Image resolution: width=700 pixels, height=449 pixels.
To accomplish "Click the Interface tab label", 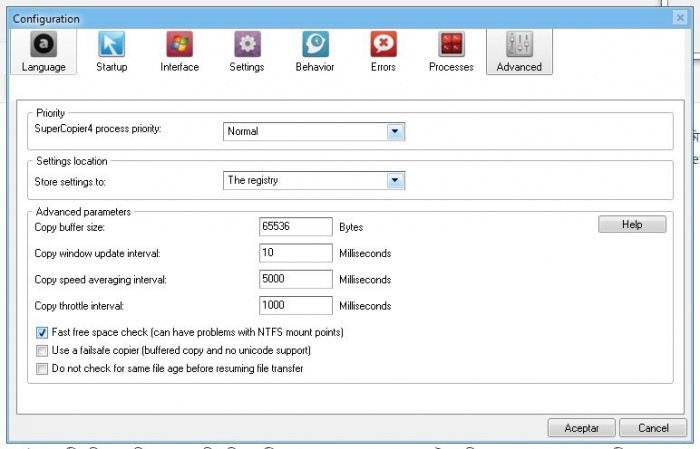I will 179,67.
